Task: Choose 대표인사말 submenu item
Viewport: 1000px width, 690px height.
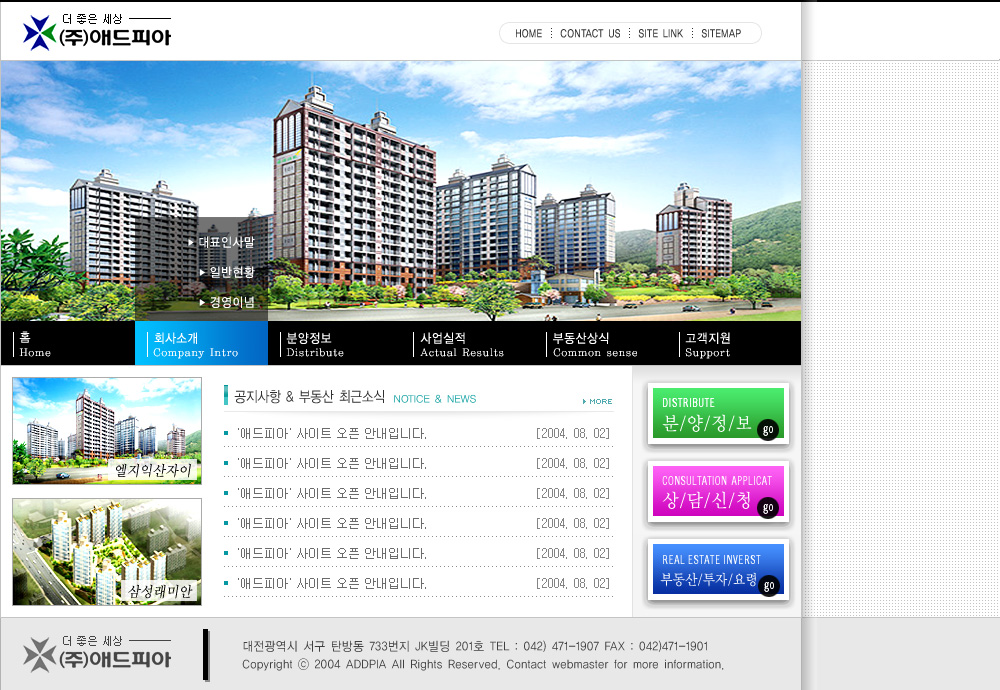Action: (x=226, y=242)
